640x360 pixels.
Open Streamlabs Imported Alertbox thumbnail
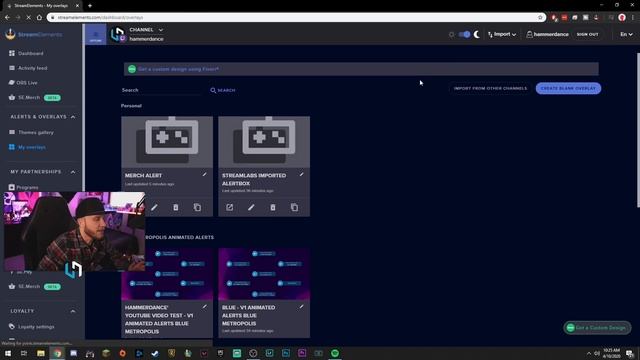pyautogui.click(x=264, y=142)
